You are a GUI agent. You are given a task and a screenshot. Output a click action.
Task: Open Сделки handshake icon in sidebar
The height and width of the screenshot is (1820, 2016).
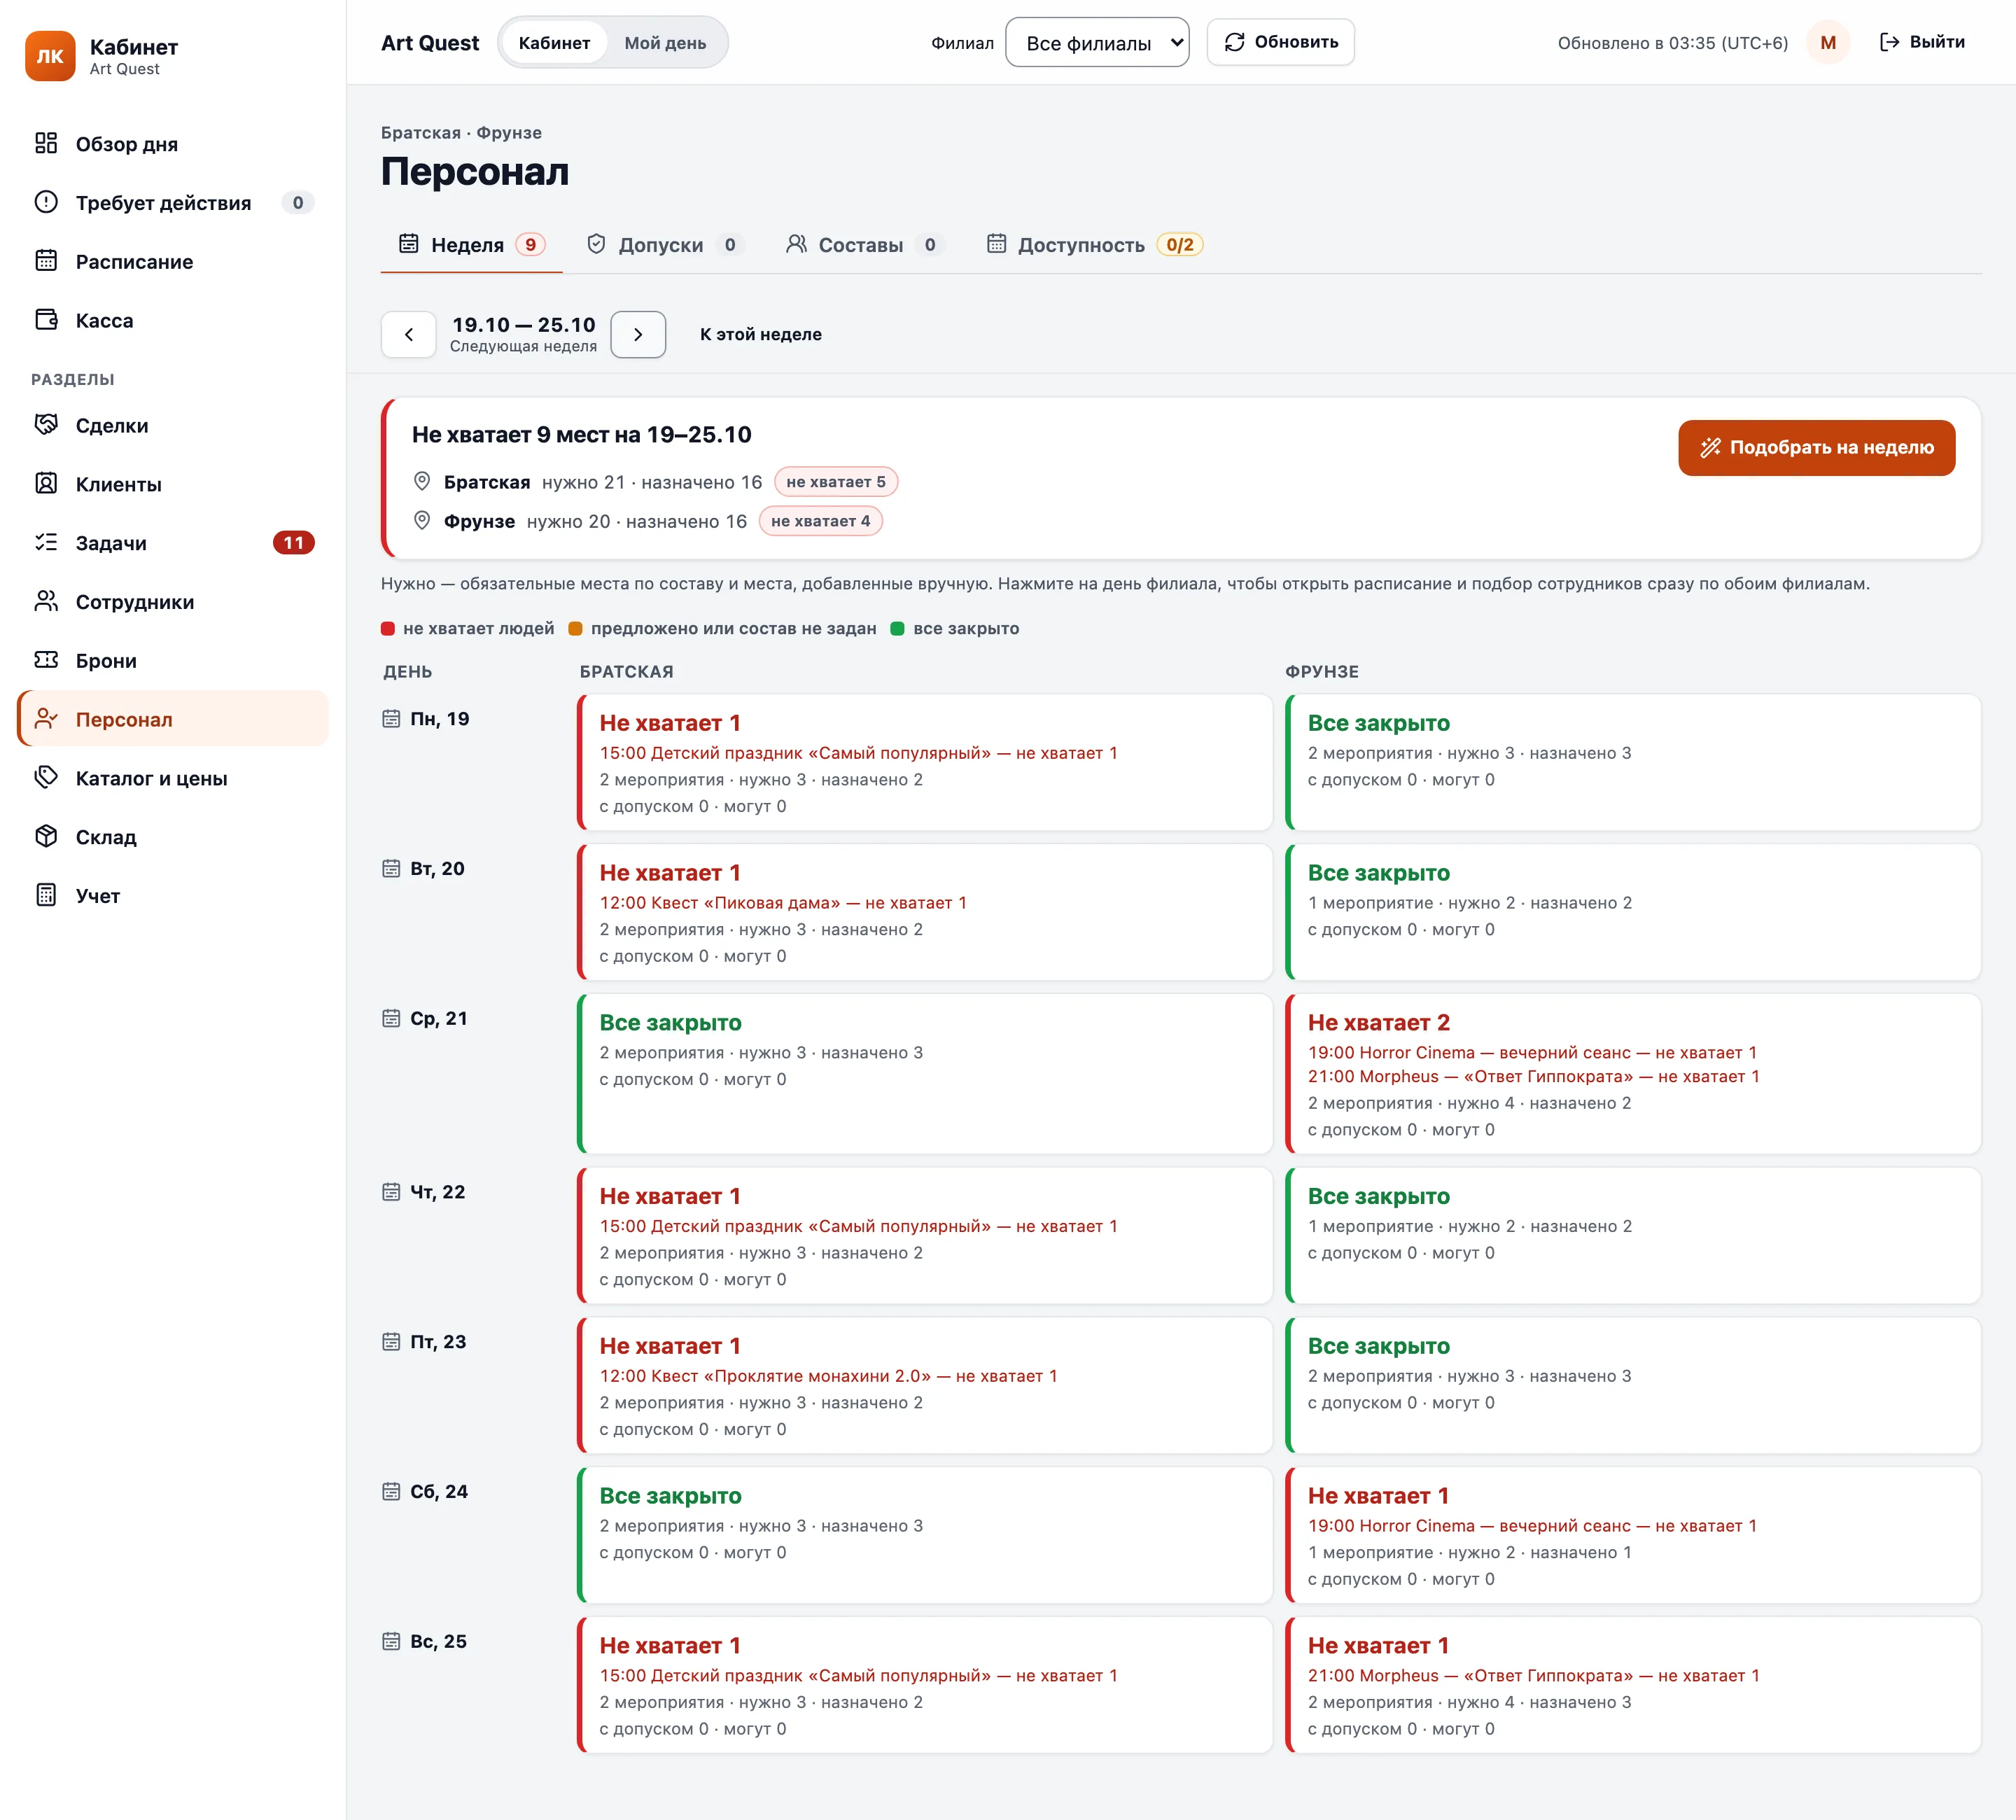[x=46, y=425]
